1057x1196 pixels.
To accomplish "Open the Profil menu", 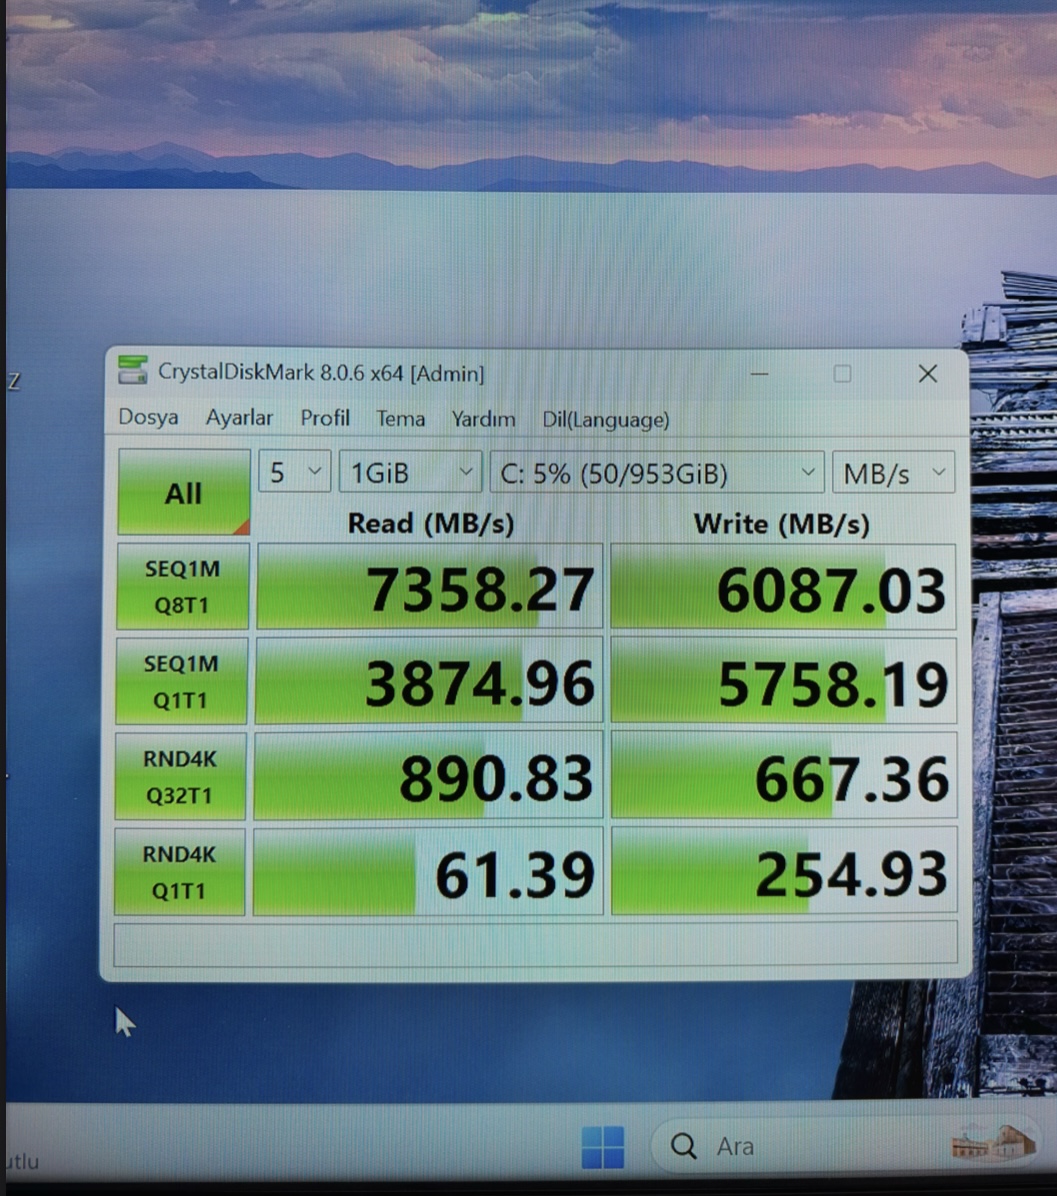I will click(x=325, y=418).
